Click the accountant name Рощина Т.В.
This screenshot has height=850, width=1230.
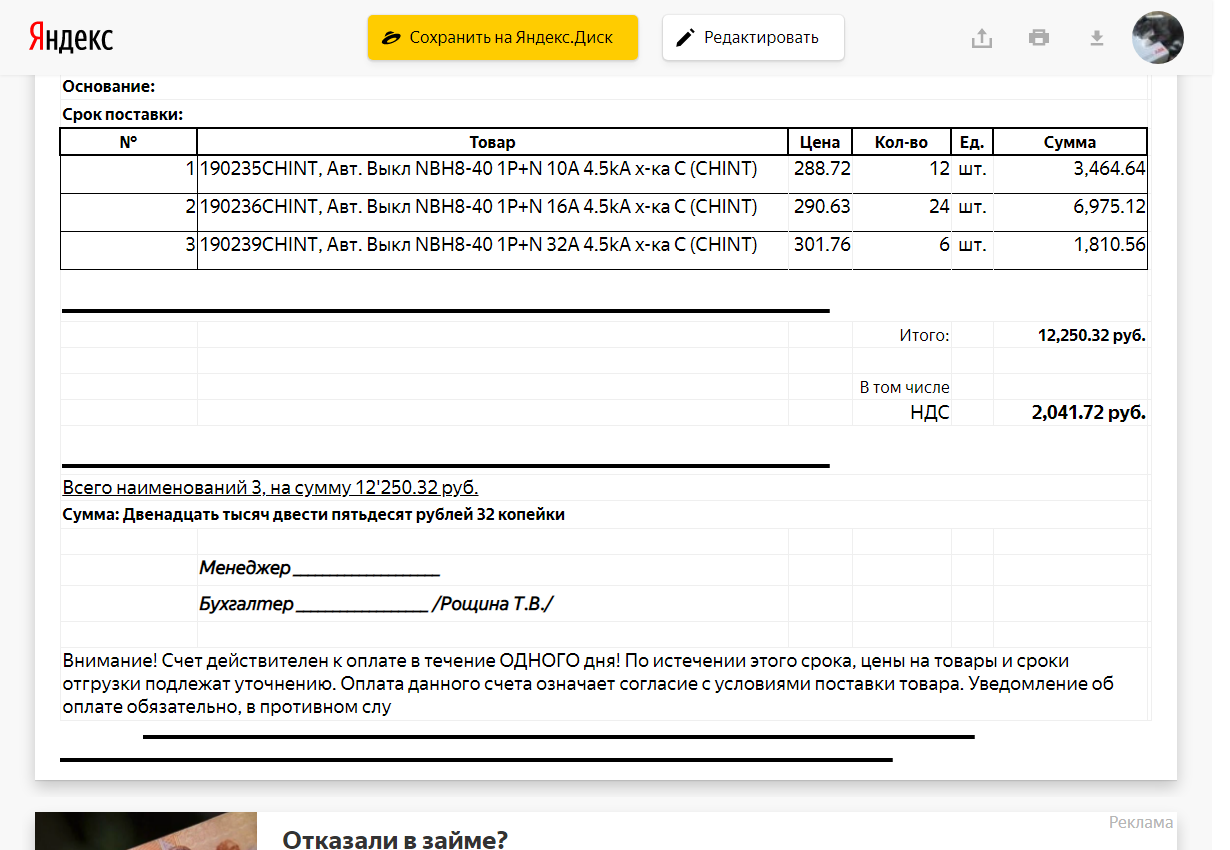click(x=492, y=604)
